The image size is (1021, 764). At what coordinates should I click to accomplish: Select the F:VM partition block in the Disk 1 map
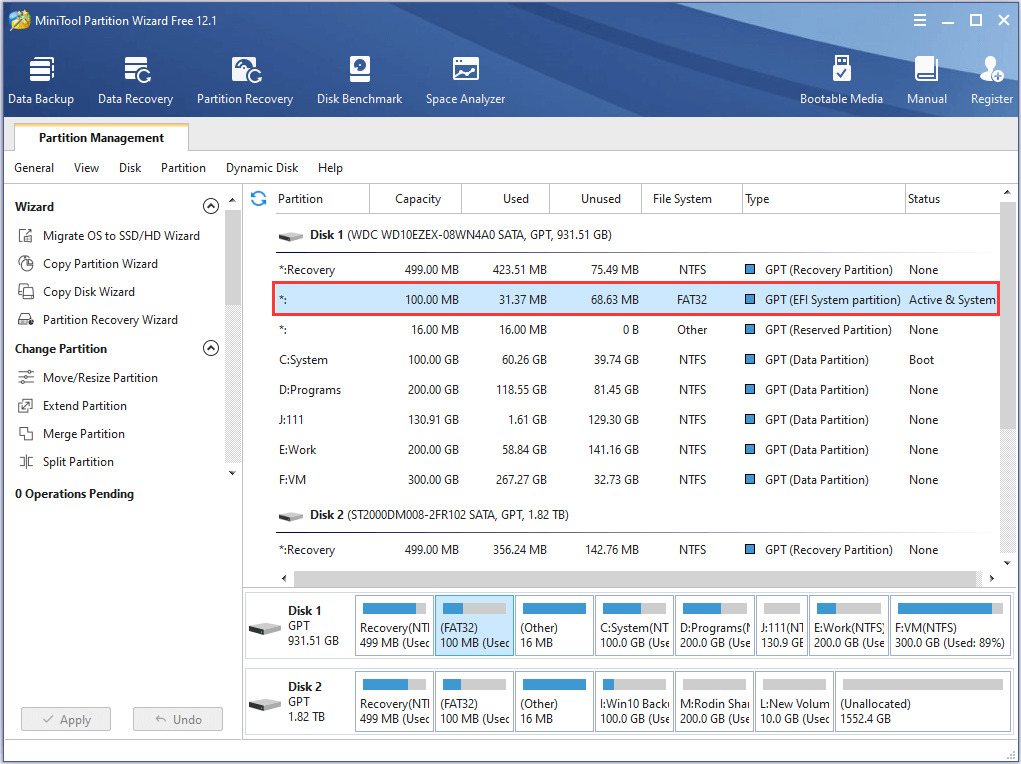tap(949, 626)
